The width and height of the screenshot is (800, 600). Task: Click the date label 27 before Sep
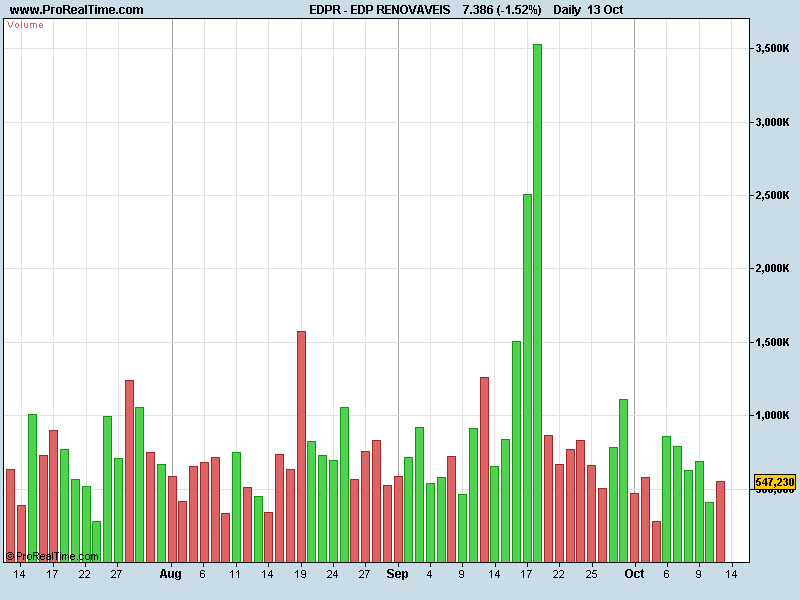(x=364, y=574)
